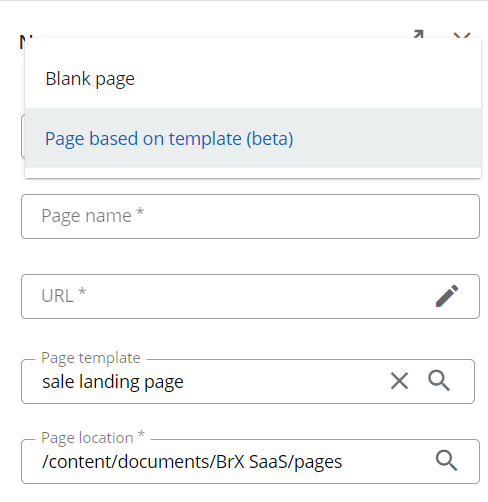
Task: Edit the URL with the pencil icon
Action: (447, 296)
